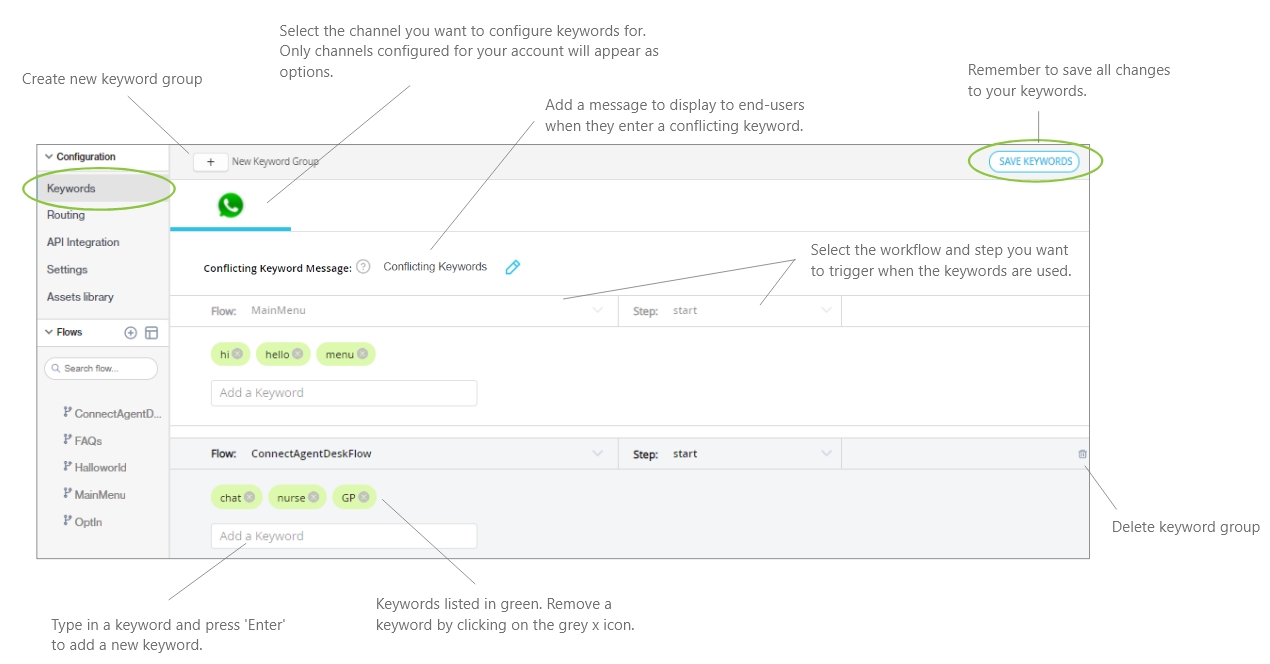
Task: Edit conflicting keyword message with pencil icon
Action: (x=513, y=267)
